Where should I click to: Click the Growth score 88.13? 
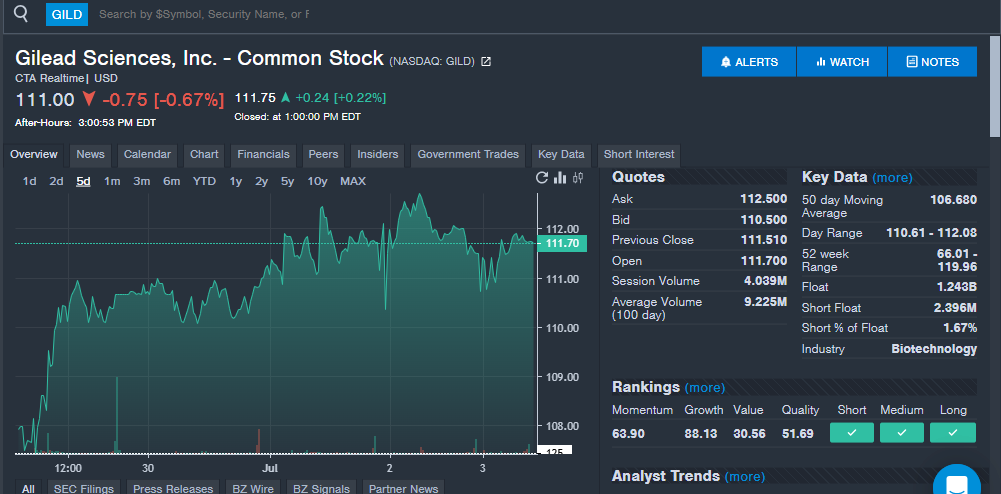pyautogui.click(x=701, y=434)
